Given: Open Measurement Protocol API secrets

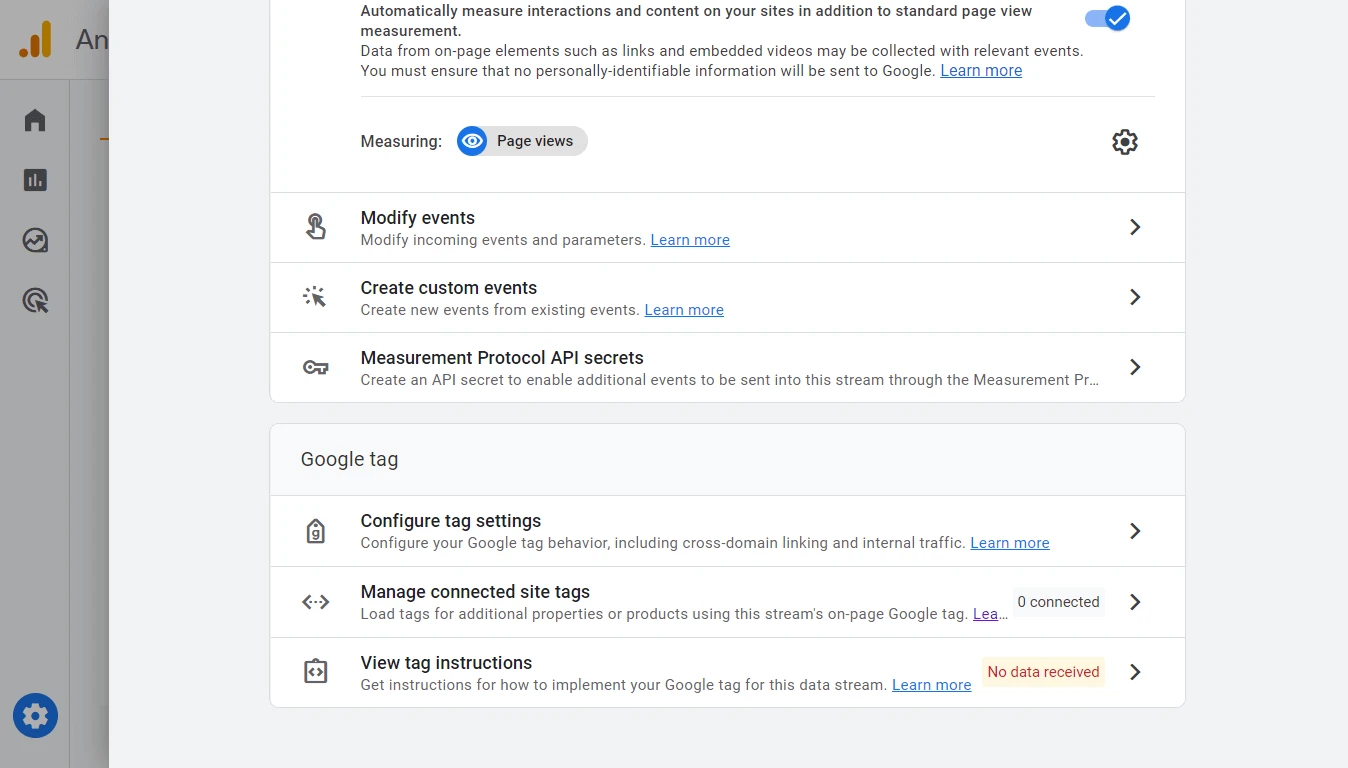Looking at the screenshot, I should pos(1134,367).
